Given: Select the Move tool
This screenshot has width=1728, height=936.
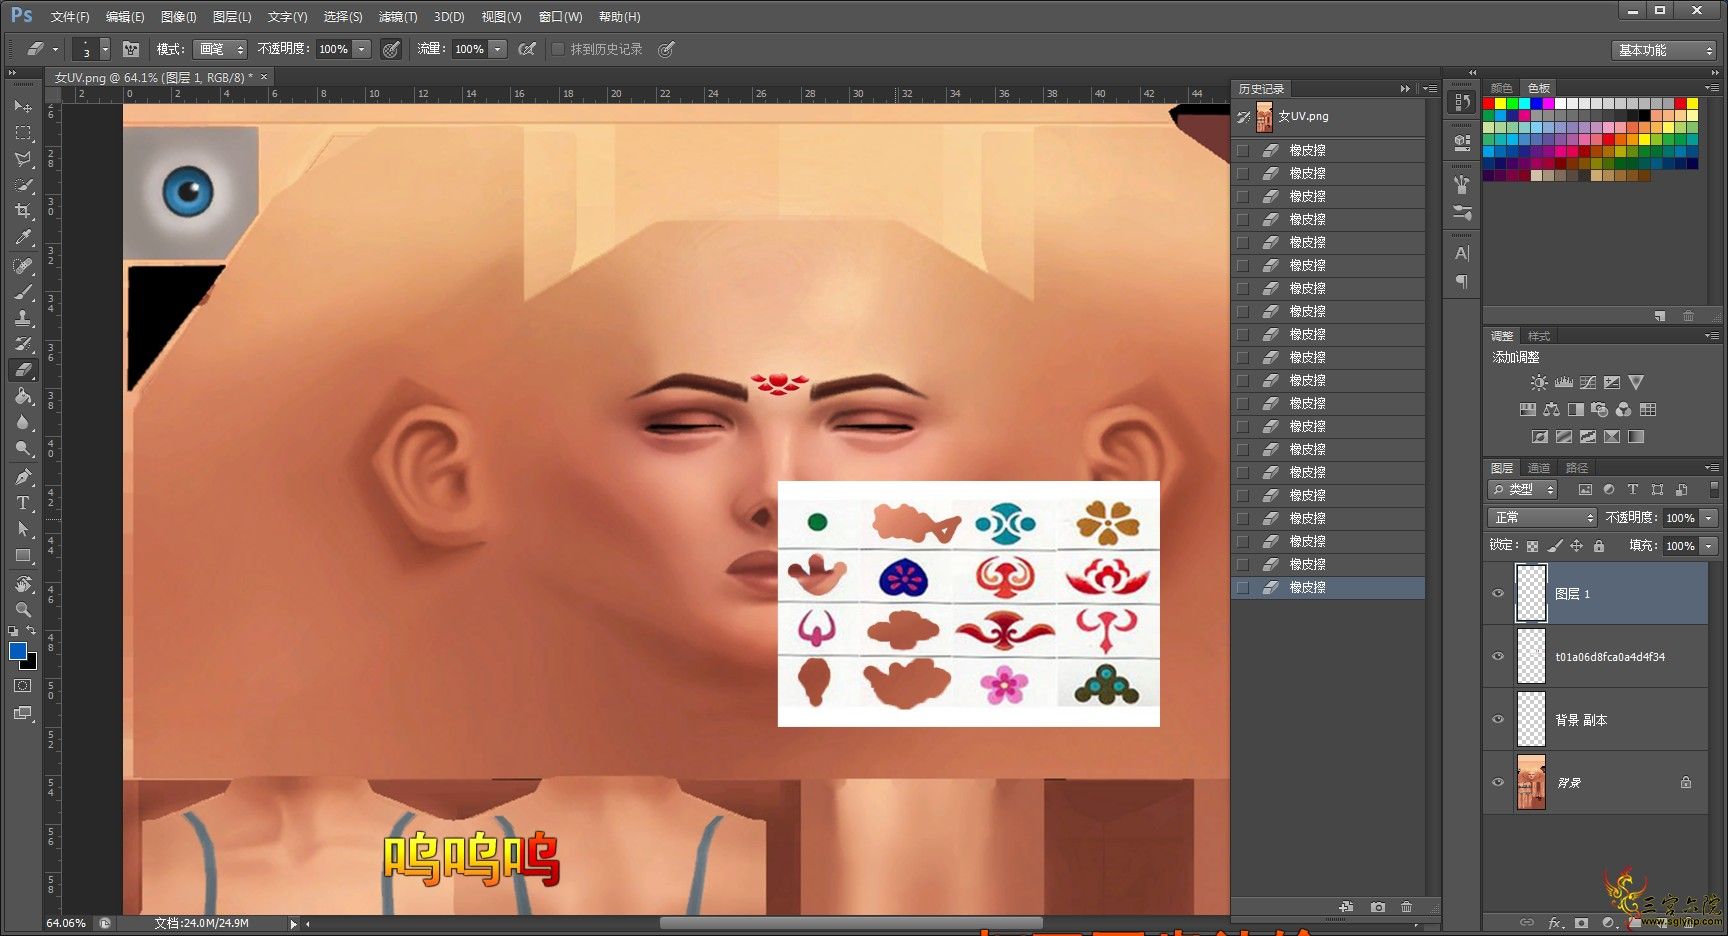Looking at the screenshot, I should [x=23, y=106].
